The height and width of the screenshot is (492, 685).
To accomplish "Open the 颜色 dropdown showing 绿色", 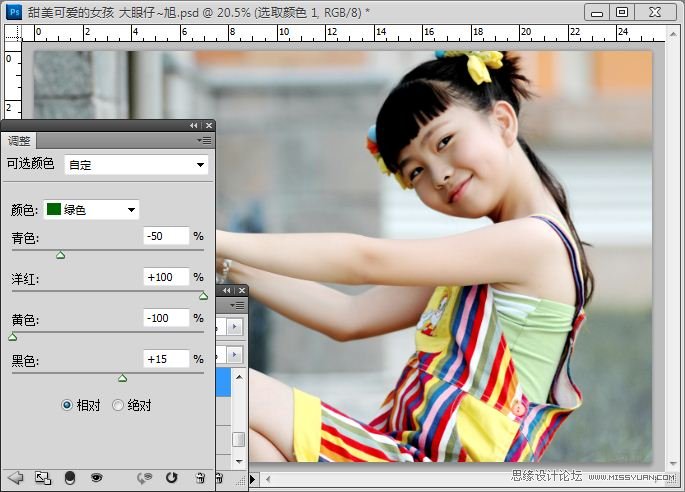I will 91,210.
